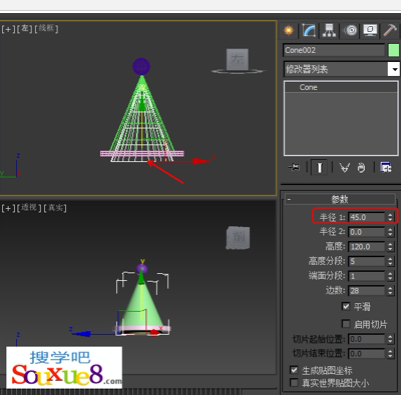Viewport: 401px width, 395px height.
Task: Toggle Show End Result icon
Action: click(x=319, y=167)
